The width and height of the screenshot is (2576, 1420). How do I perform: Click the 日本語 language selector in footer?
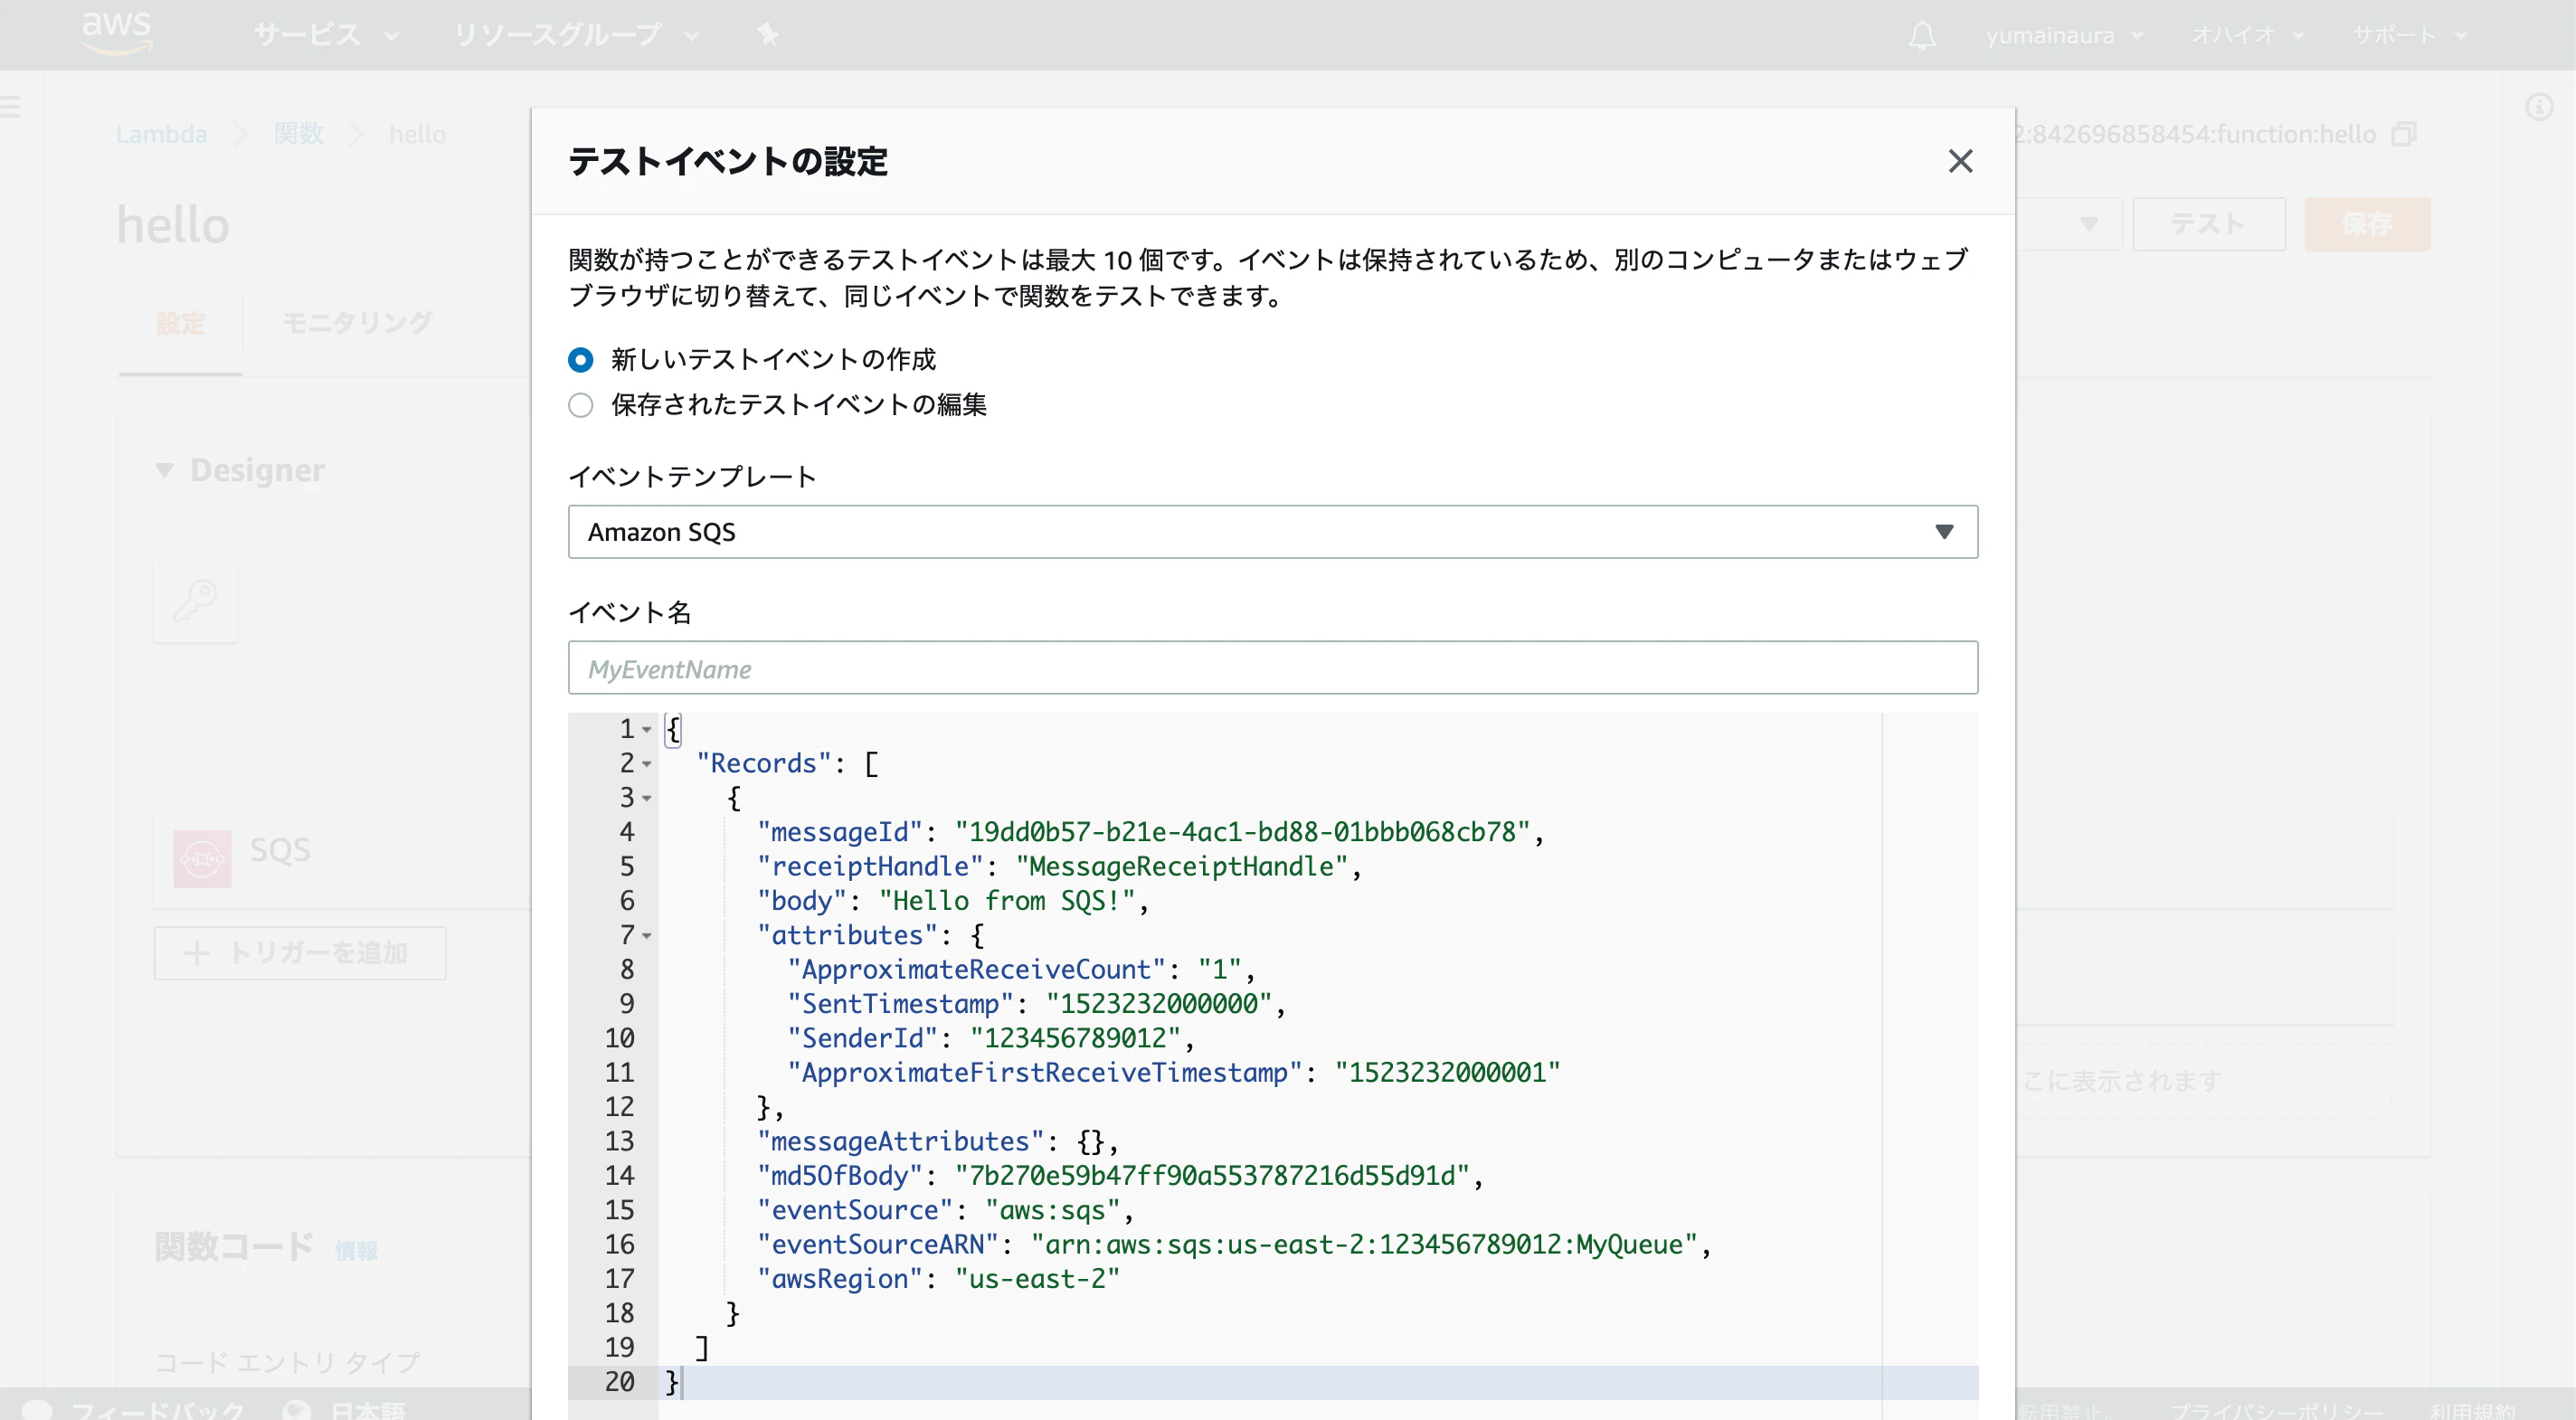(368, 1409)
